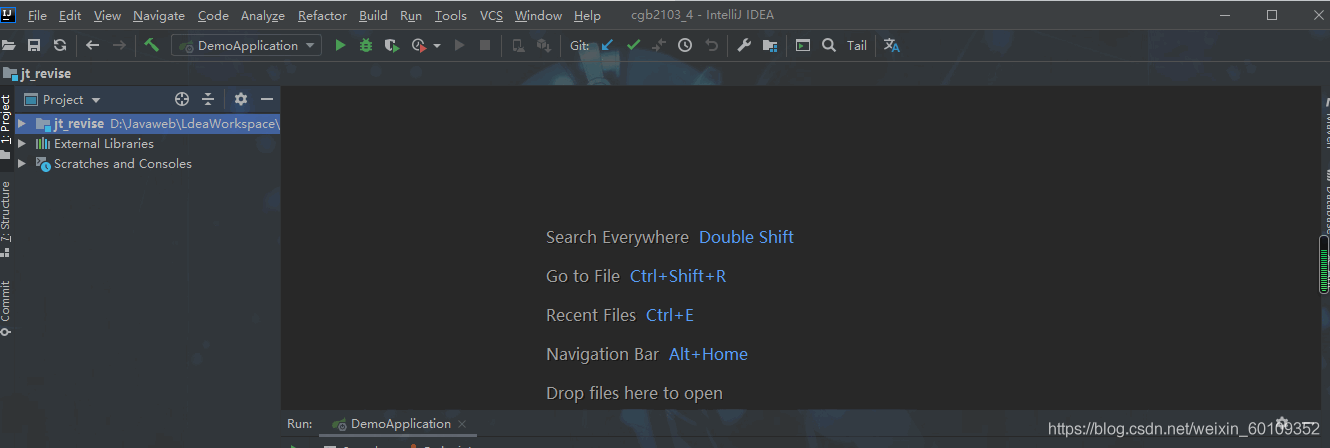Screen dimensions: 1330x448
Task: Open the View menu
Action: 107,16
